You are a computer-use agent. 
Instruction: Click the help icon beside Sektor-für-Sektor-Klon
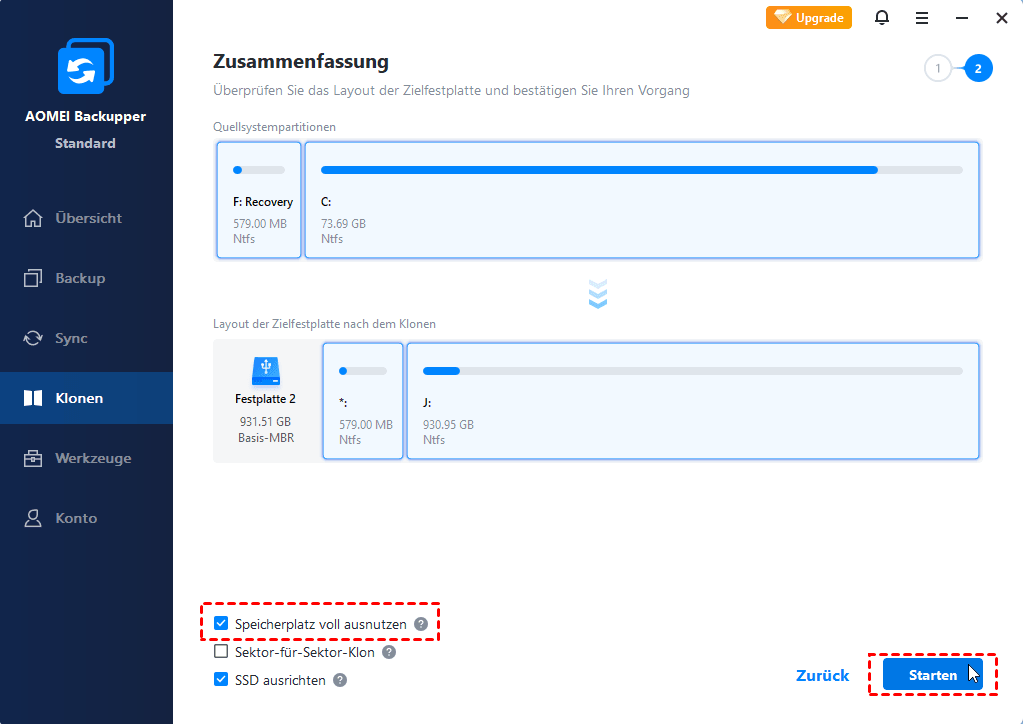coord(389,652)
